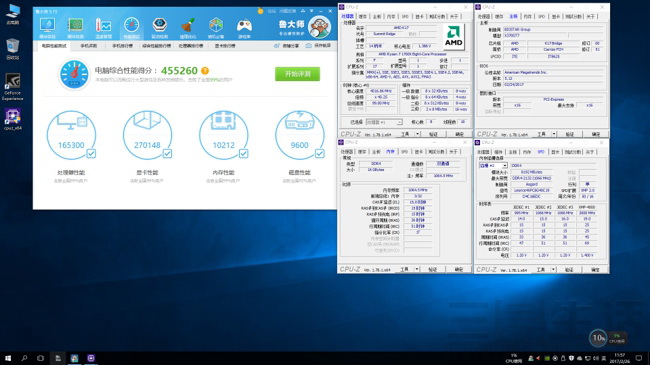Click the overall score value 455260

(x=179, y=71)
